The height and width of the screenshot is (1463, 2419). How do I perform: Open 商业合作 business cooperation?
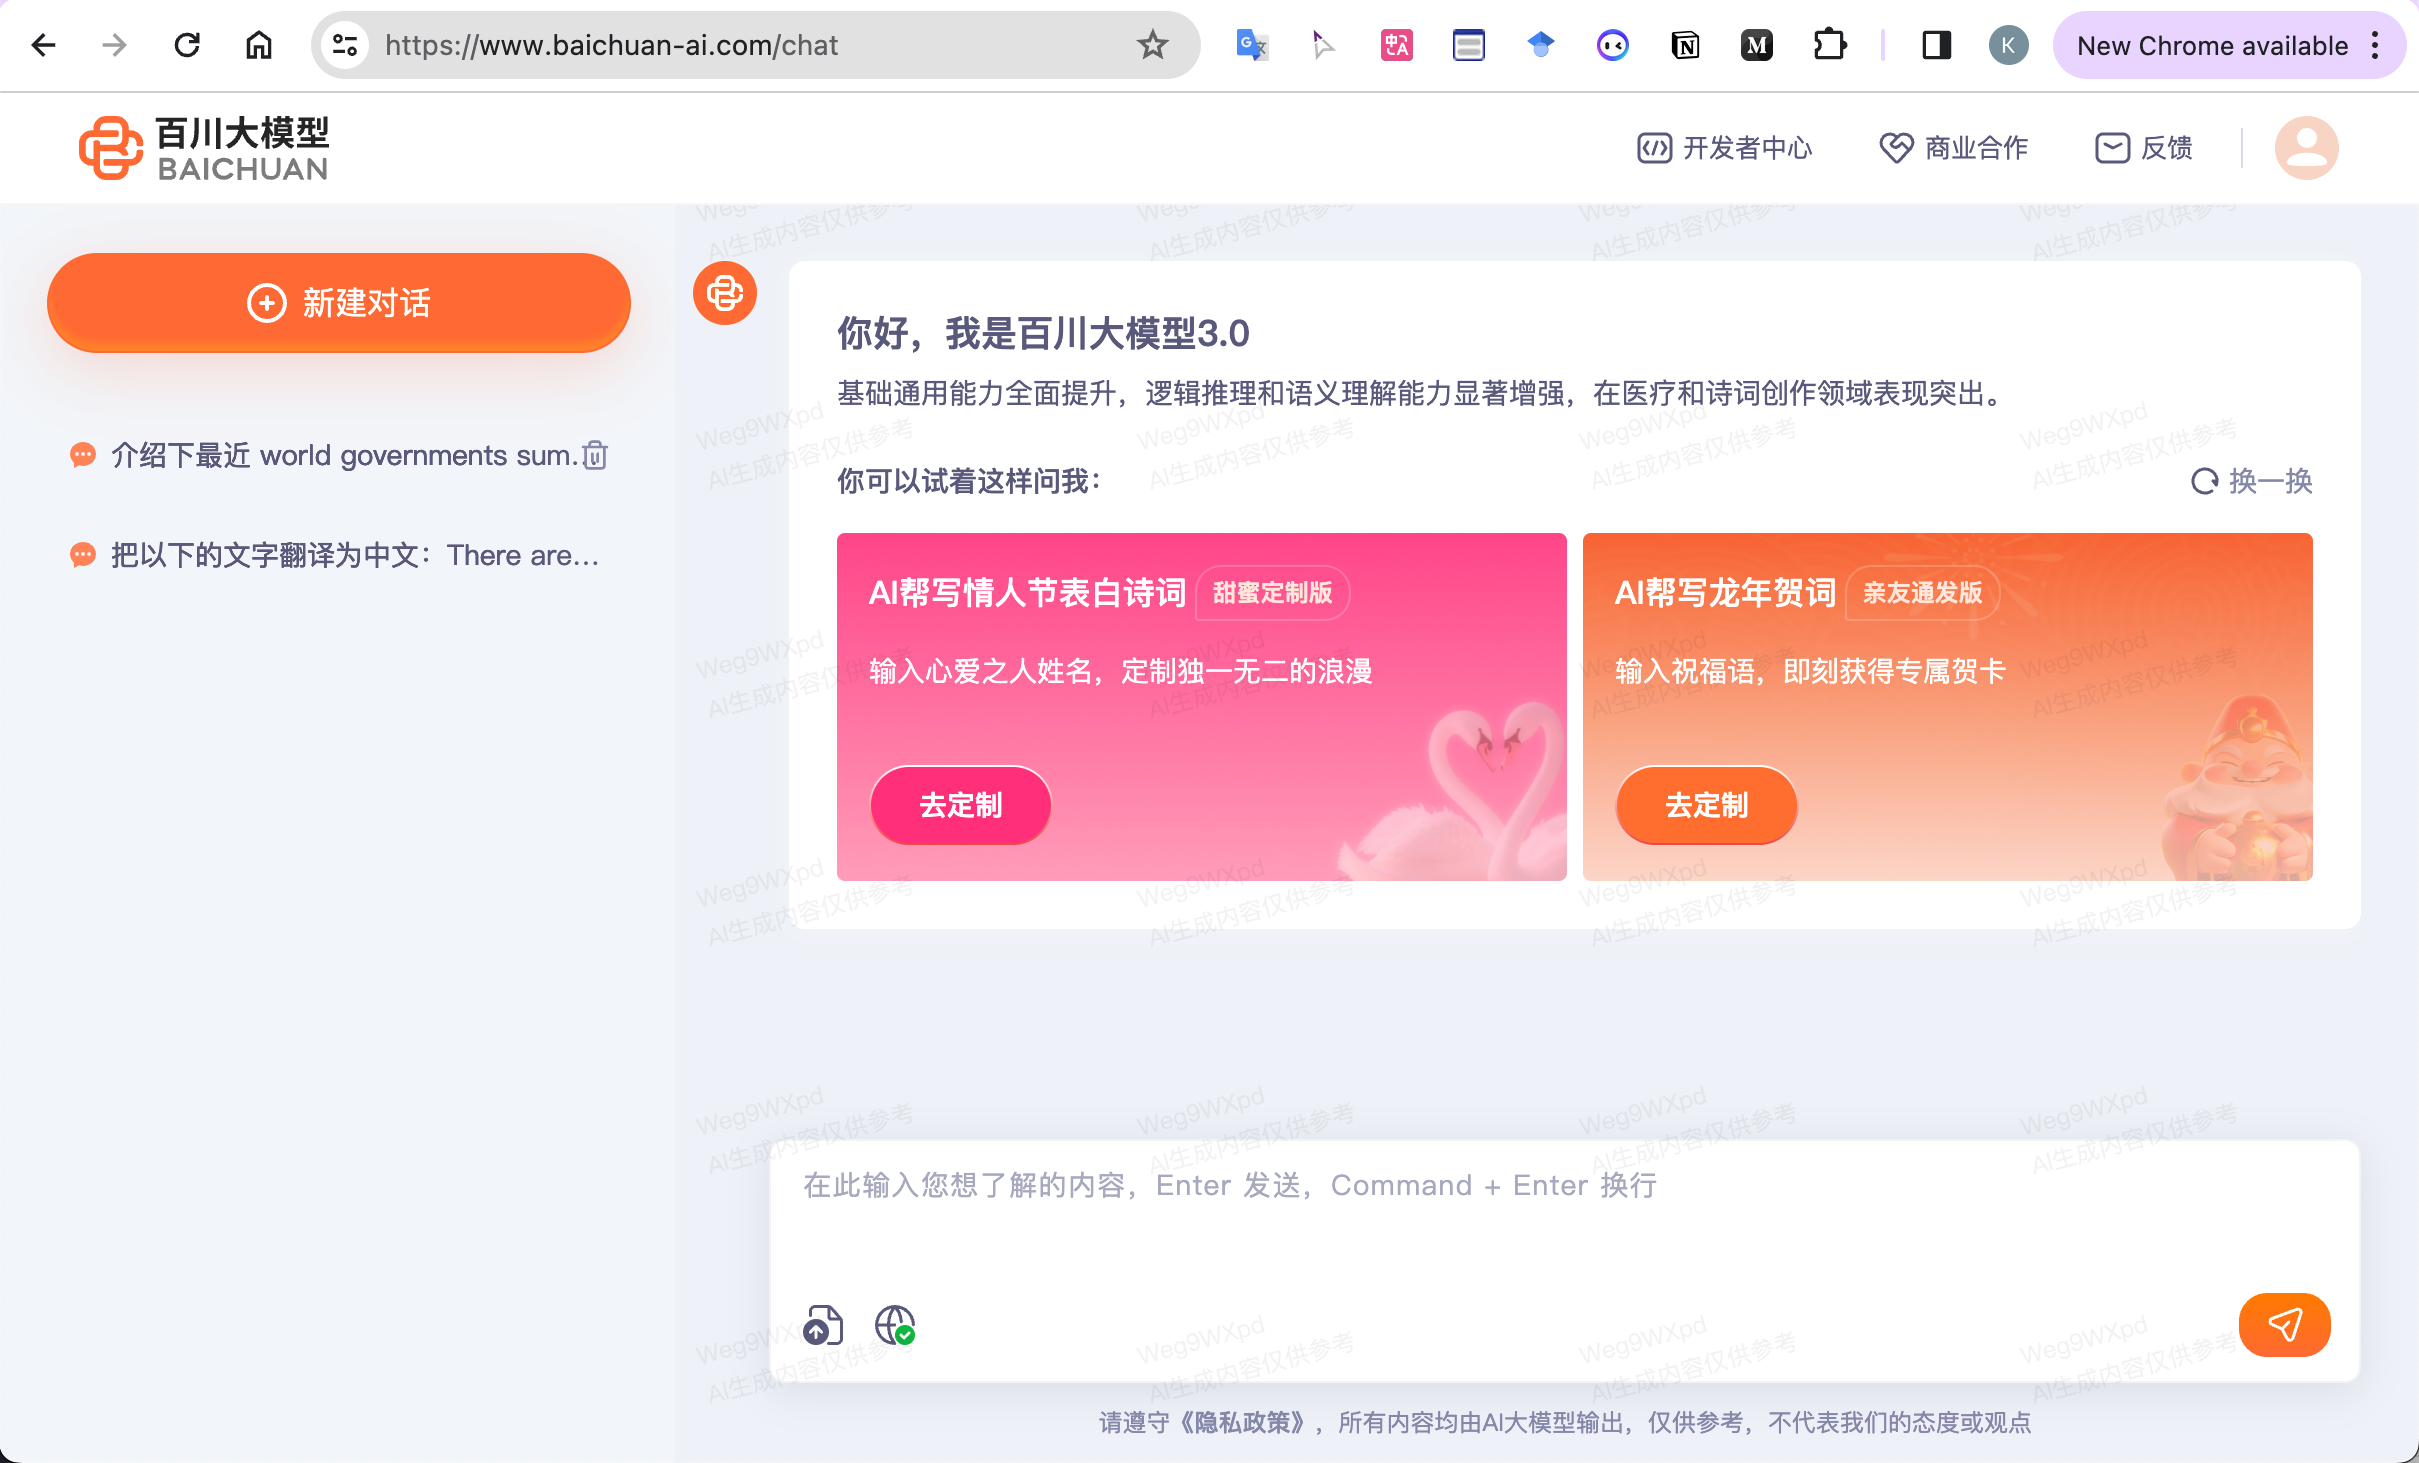point(1953,148)
